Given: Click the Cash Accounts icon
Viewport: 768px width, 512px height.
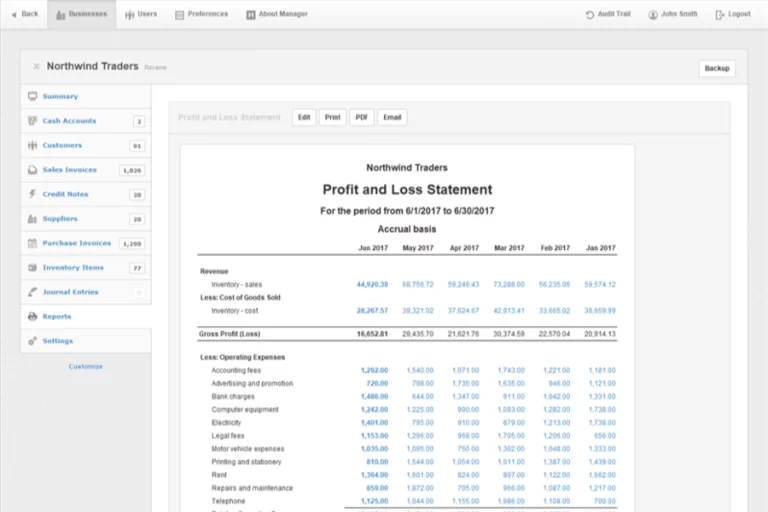Looking at the screenshot, I should tap(32, 121).
